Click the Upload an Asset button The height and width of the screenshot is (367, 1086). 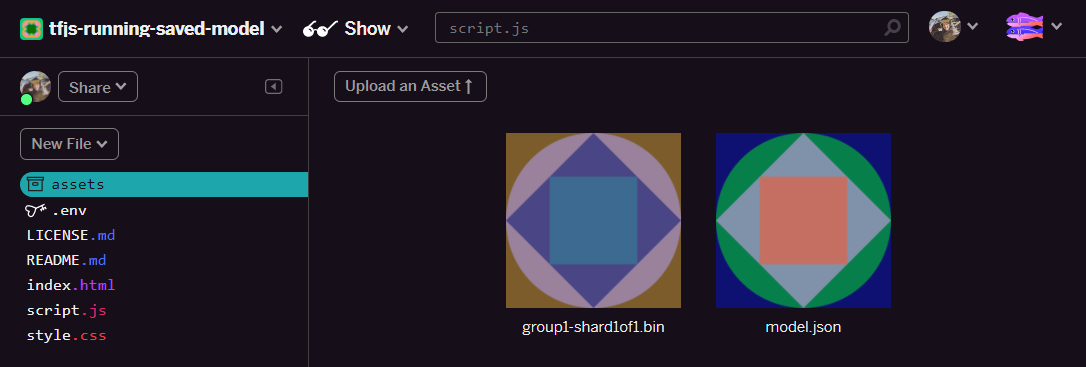pyautogui.click(x=410, y=87)
